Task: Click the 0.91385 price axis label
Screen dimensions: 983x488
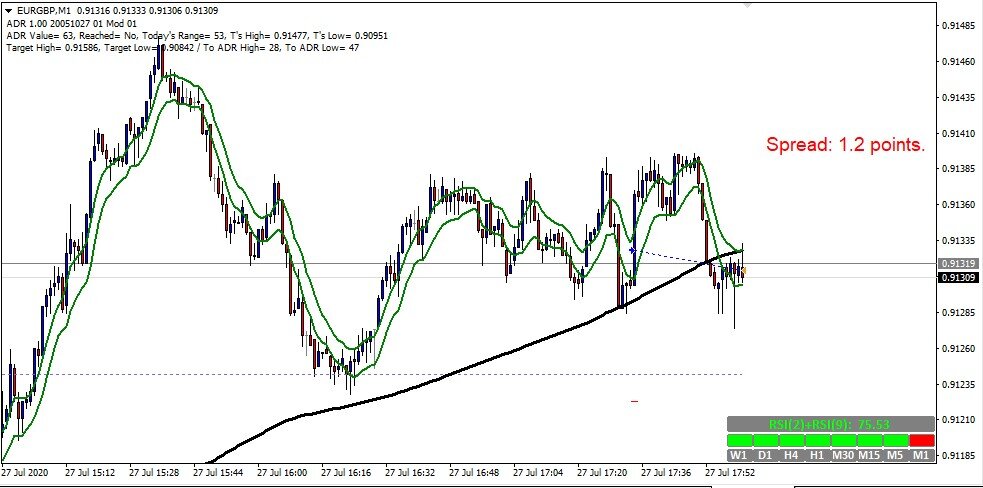Action: (x=960, y=169)
